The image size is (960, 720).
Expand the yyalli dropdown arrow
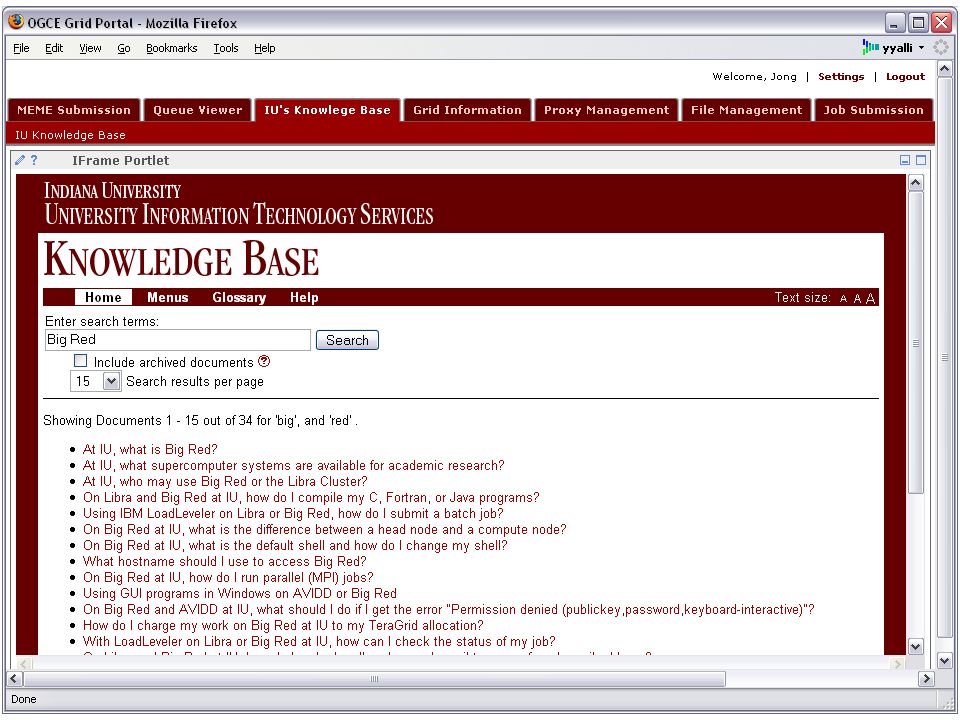click(x=921, y=48)
